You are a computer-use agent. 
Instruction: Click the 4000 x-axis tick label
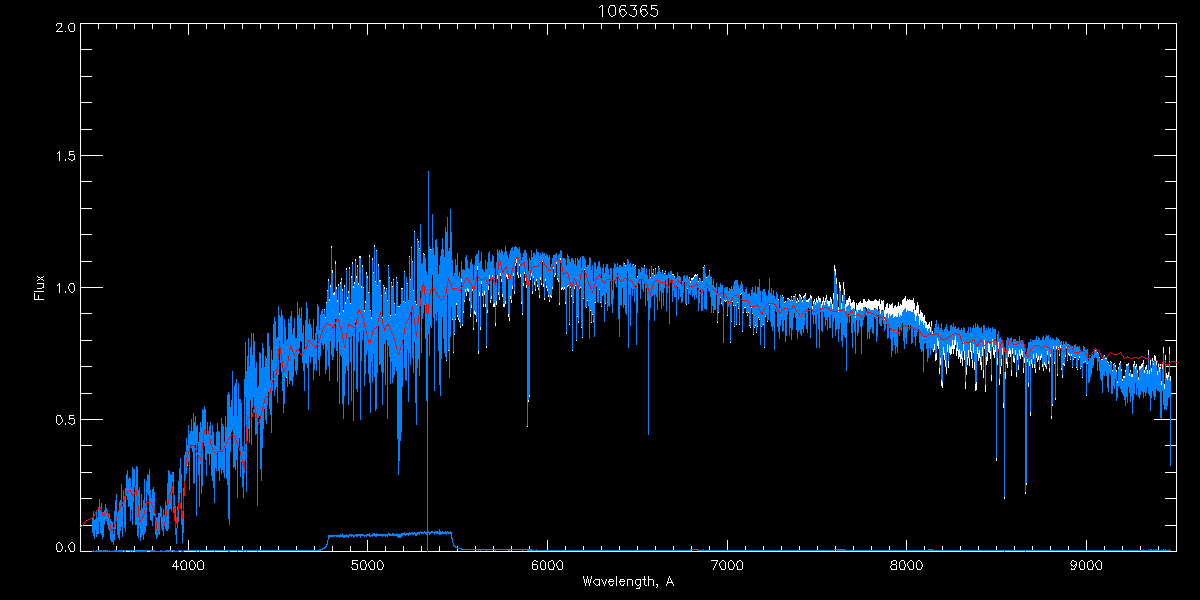[x=188, y=564]
